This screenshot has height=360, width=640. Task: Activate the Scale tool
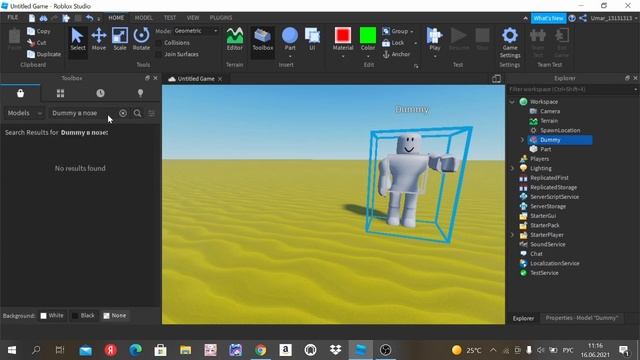[120, 39]
